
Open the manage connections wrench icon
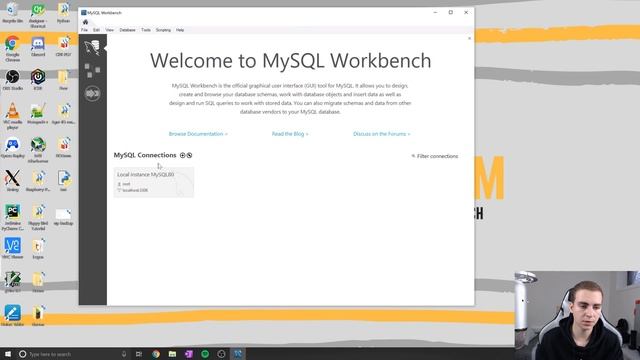[x=189, y=155]
